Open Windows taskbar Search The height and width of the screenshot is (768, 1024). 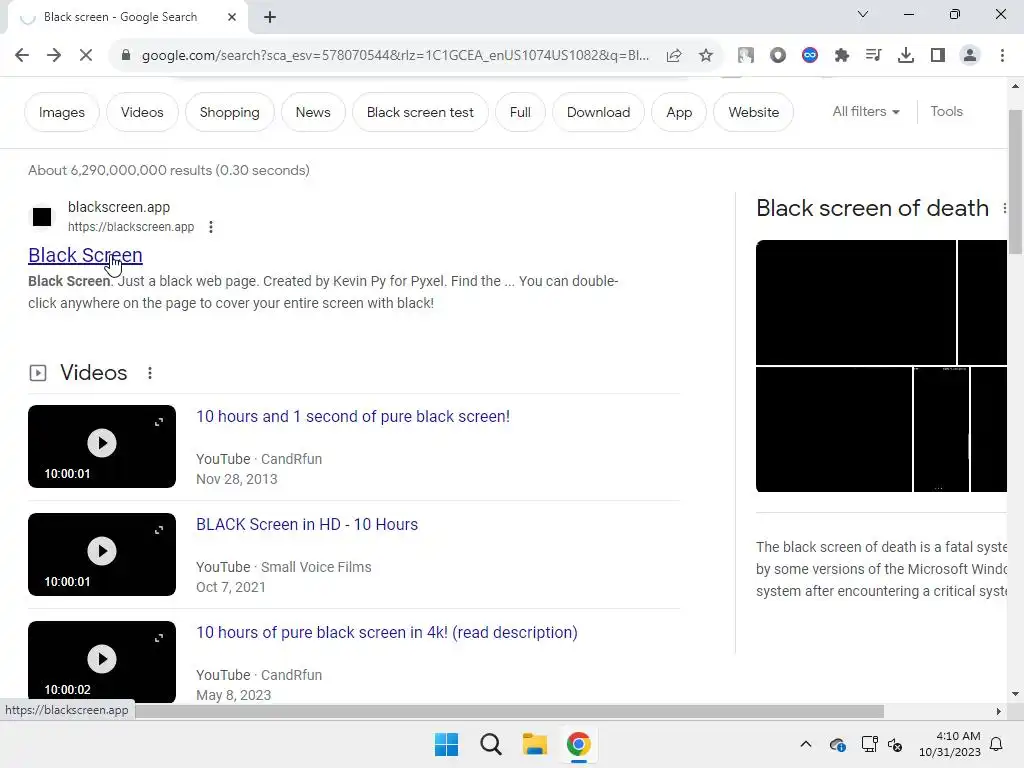point(490,744)
